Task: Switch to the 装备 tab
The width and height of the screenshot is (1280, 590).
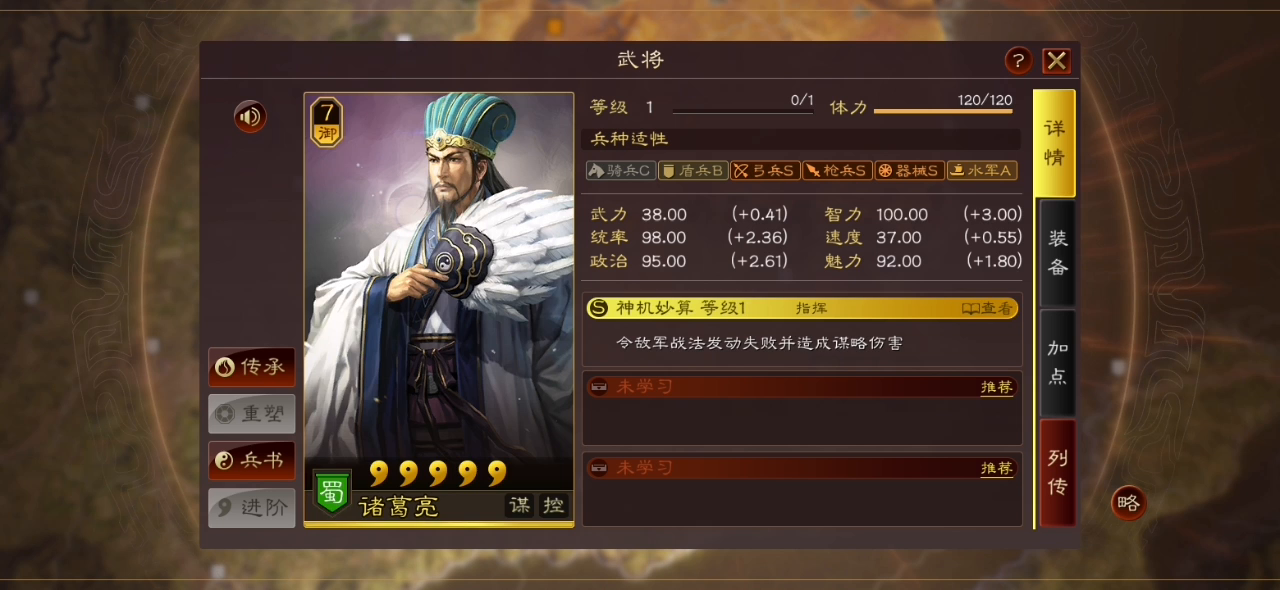Action: click(x=1057, y=253)
